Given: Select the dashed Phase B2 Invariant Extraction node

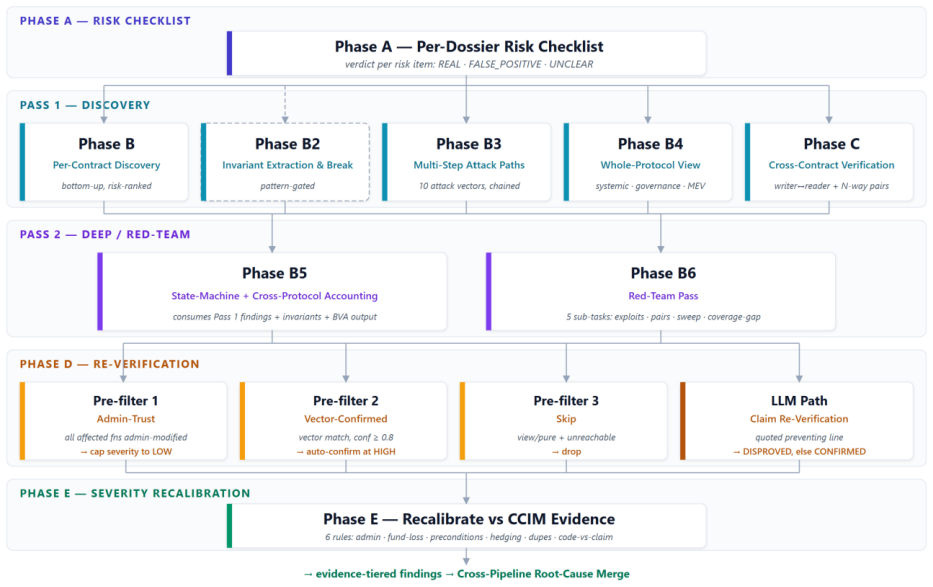Looking at the screenshot, I should [x=286, y=162].
